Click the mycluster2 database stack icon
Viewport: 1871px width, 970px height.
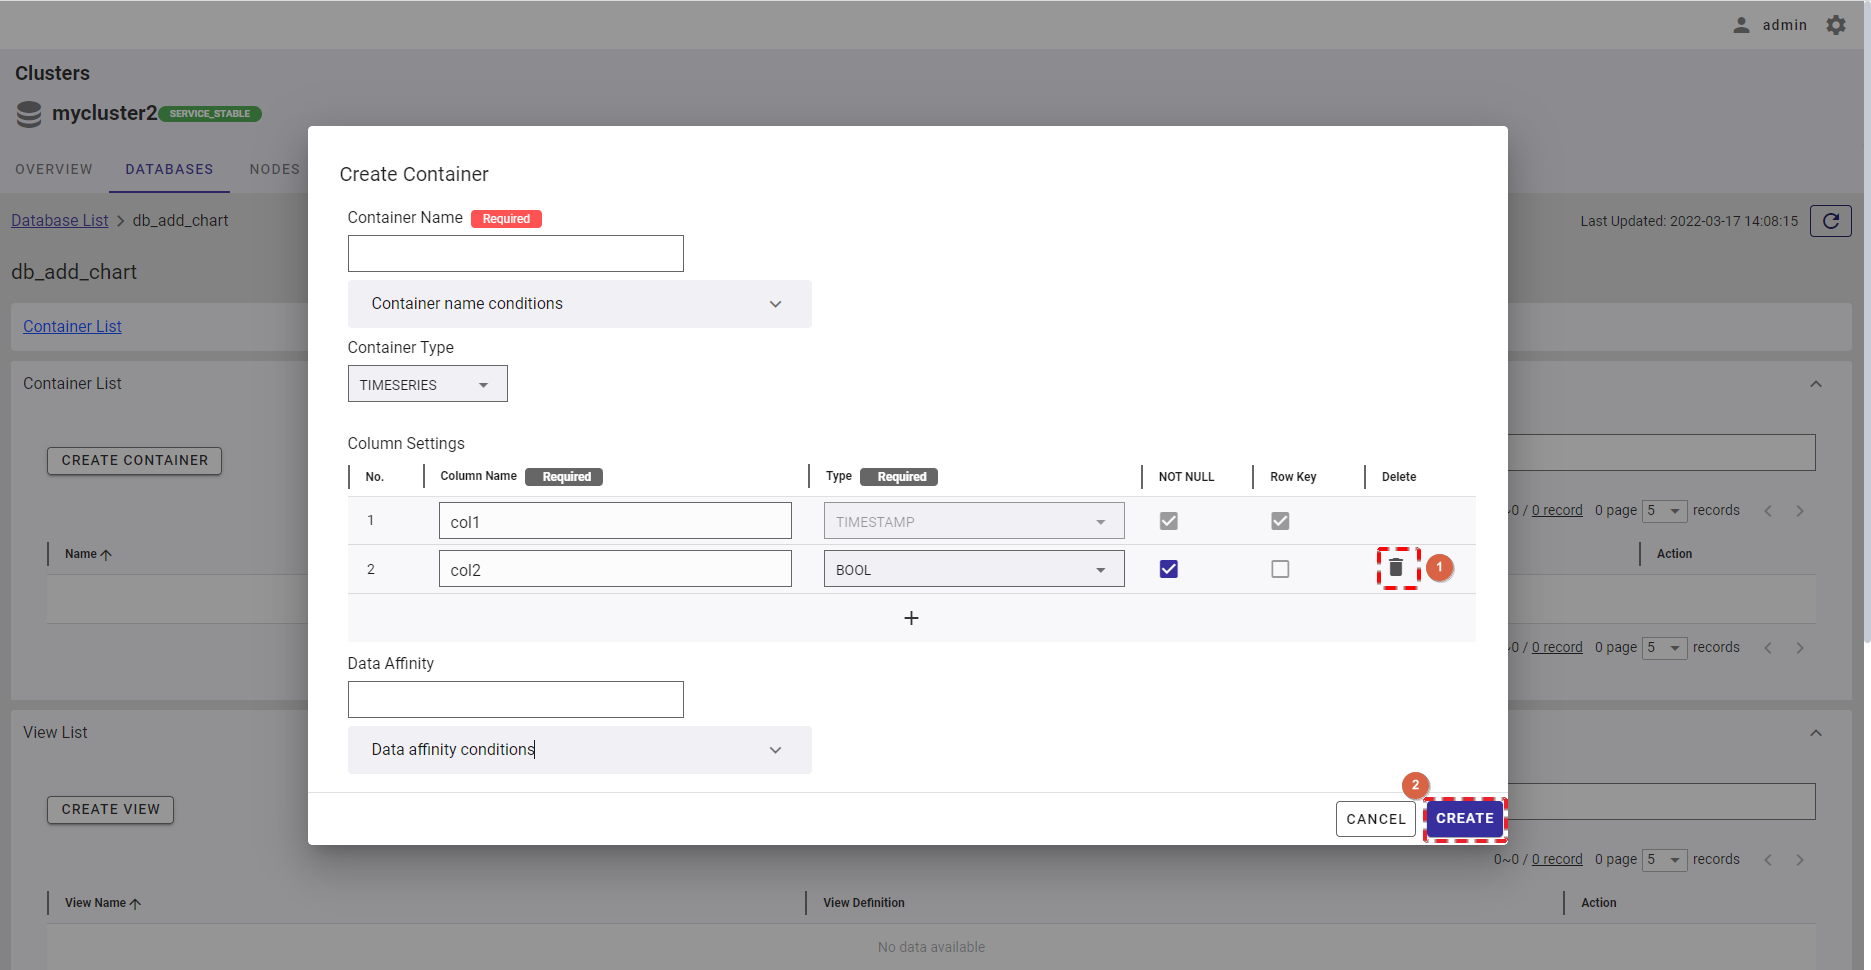click(29, 114)
